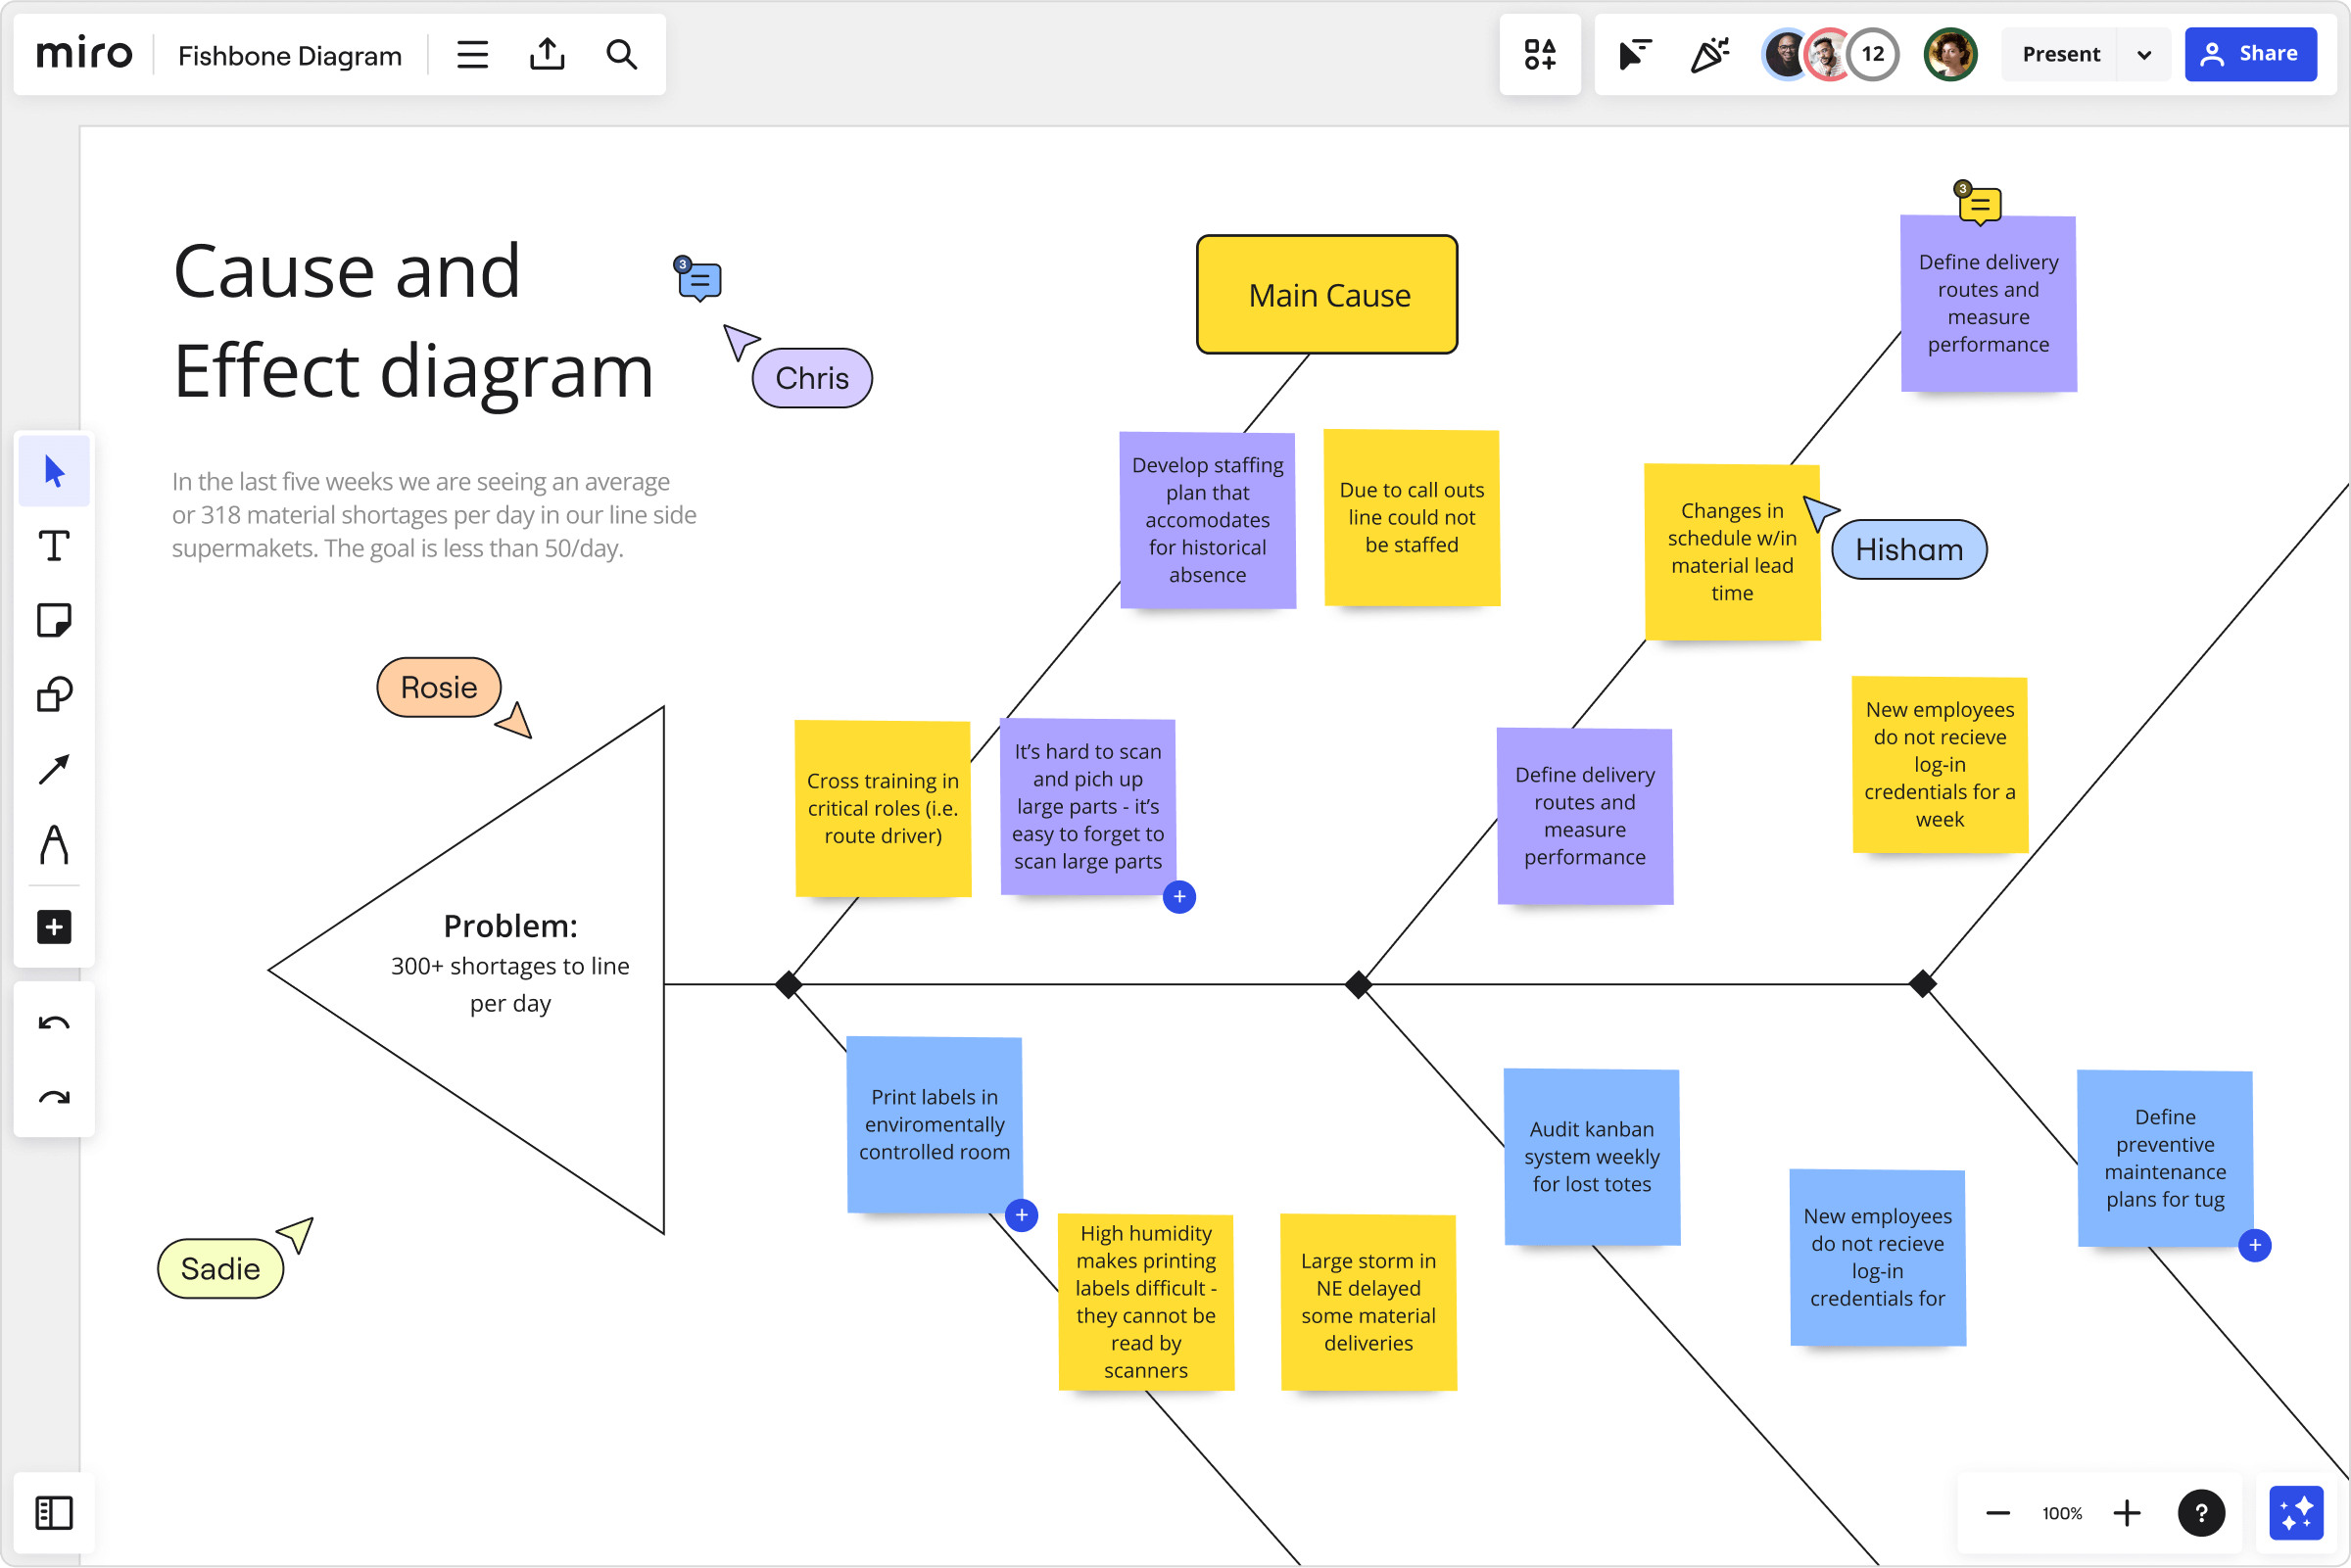This screenshot has height=1568, width=2351.
Task: Open the board search magnifier
Action: 621,54
